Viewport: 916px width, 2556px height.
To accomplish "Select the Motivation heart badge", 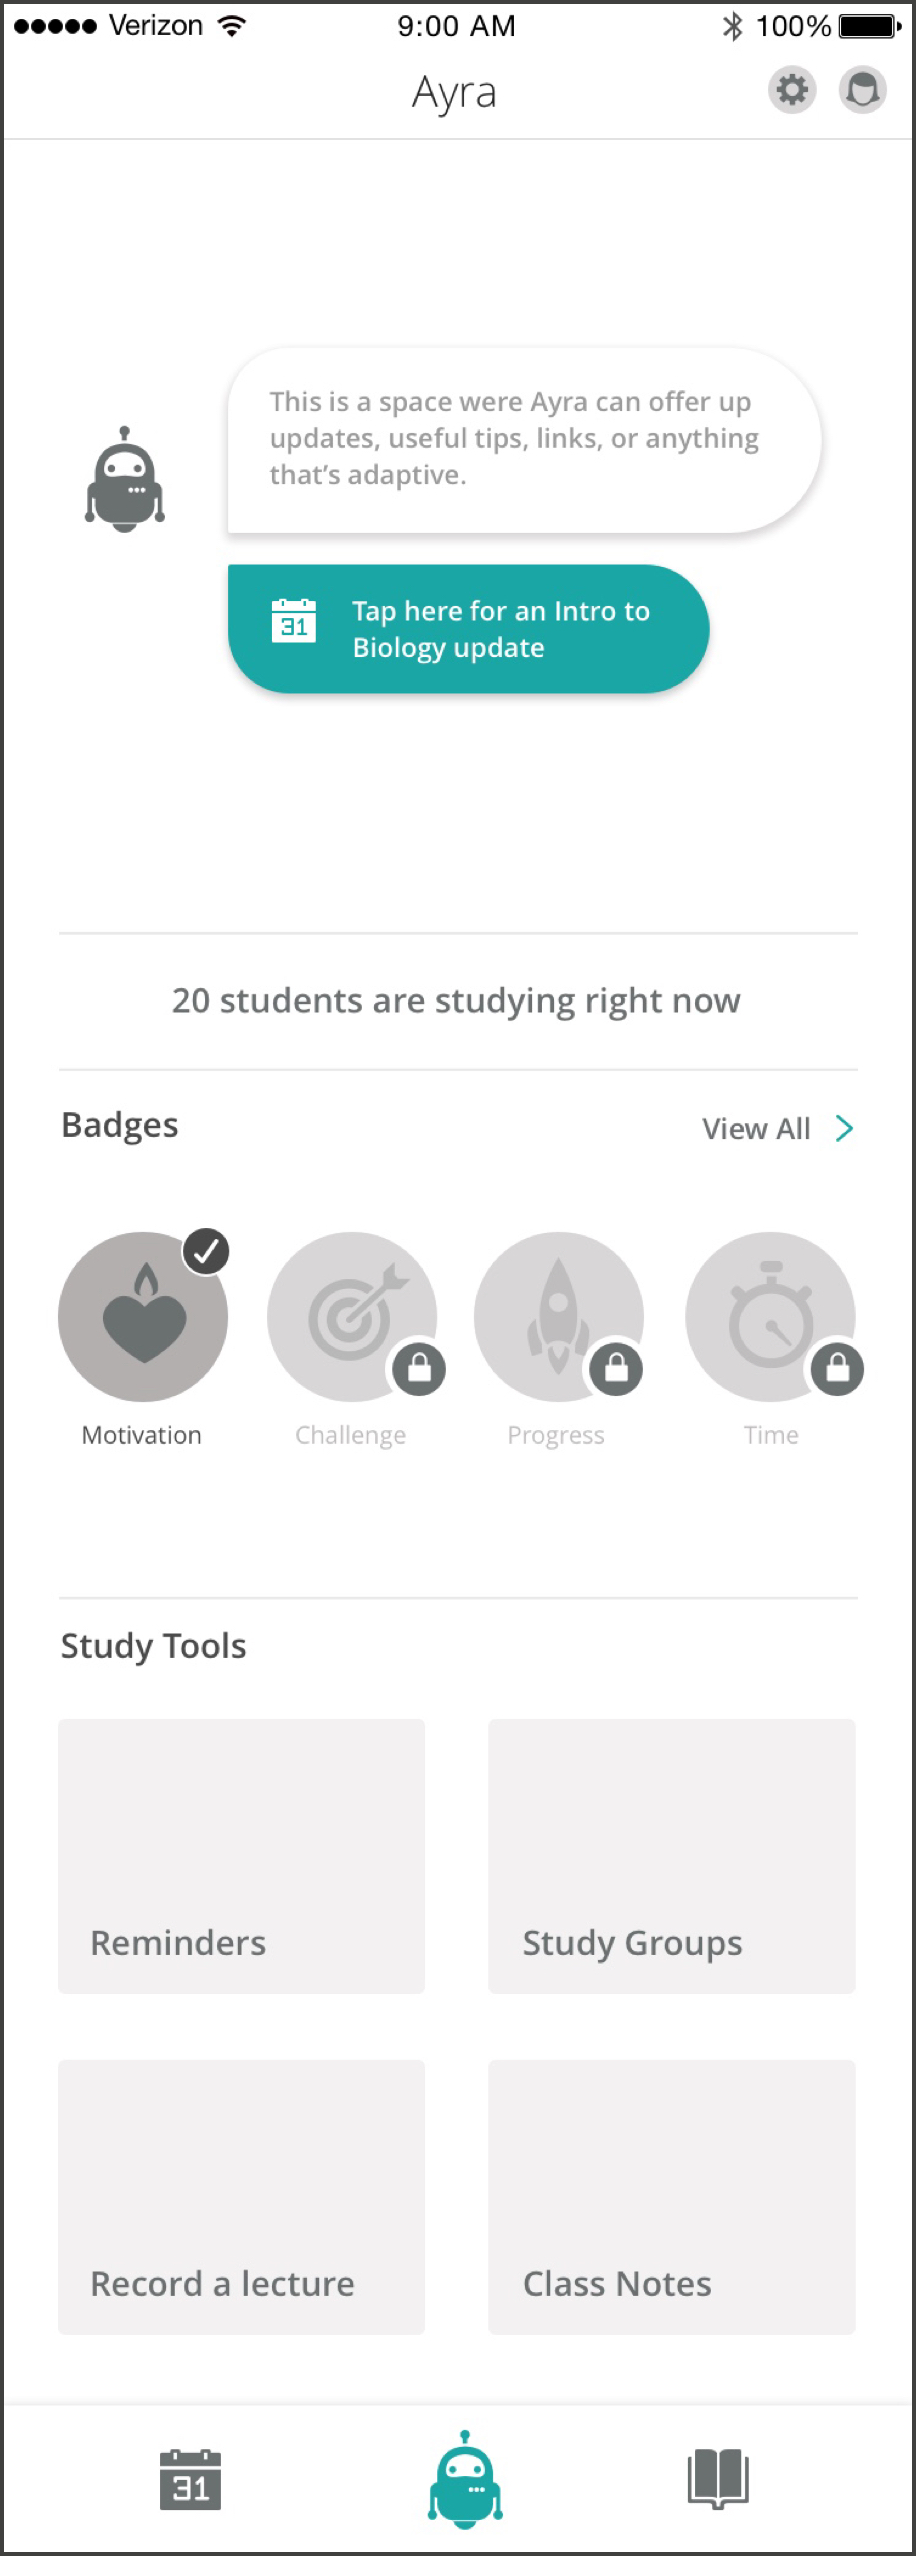I will [x=142, y=1318].
